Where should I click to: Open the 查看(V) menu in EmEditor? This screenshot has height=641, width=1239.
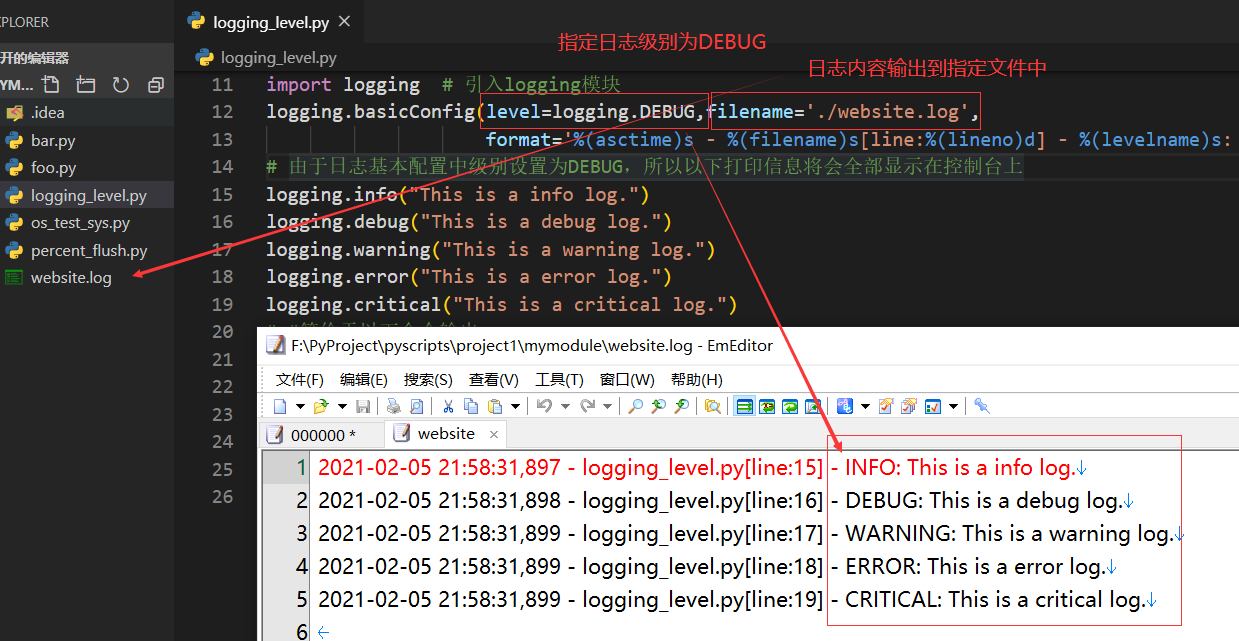(x=494, y=380)
